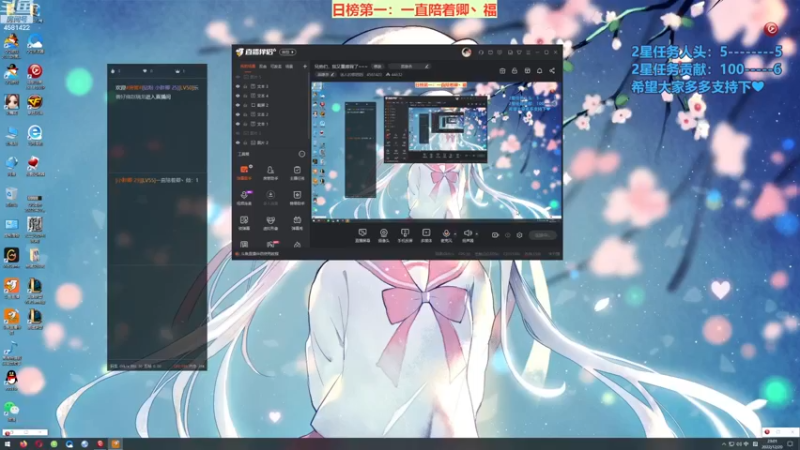The height and width of the screenshot is (450, 800).
Task: Hide the 文本4 layer with its eye icon
Action: (238, 95)
